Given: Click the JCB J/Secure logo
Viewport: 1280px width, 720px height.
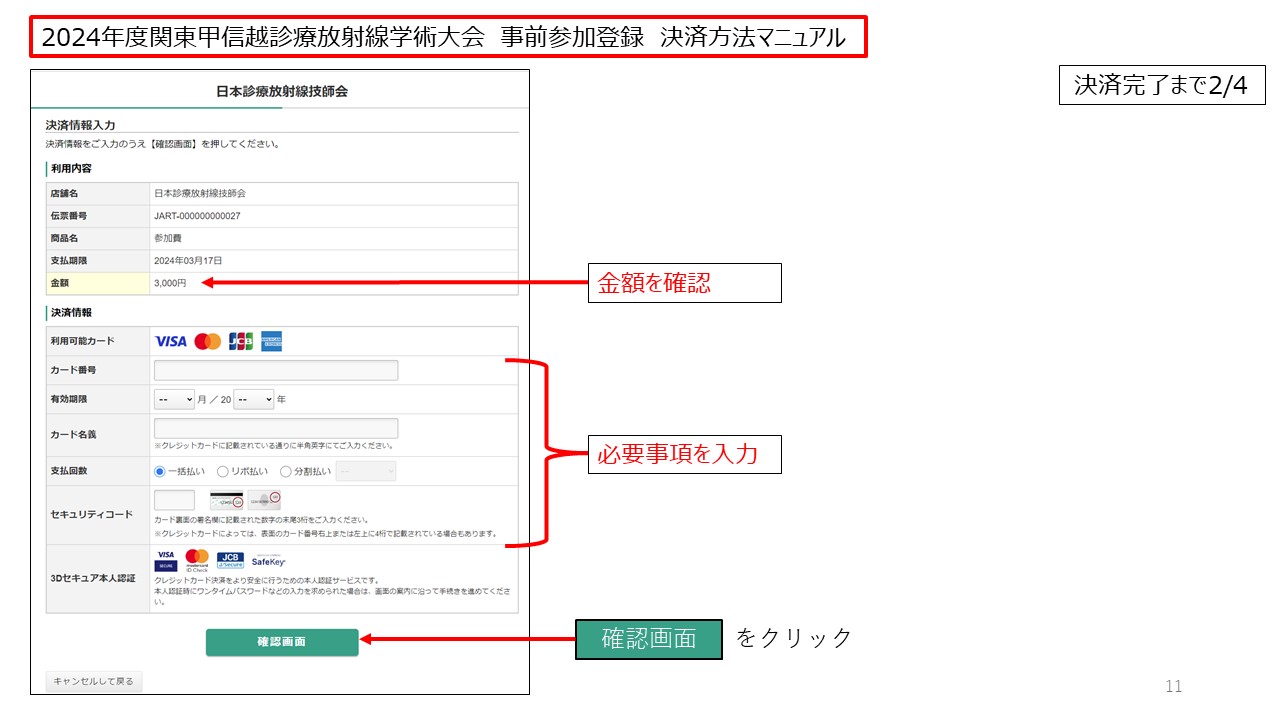Looking at the screenshot, I should tap(230, 560).
